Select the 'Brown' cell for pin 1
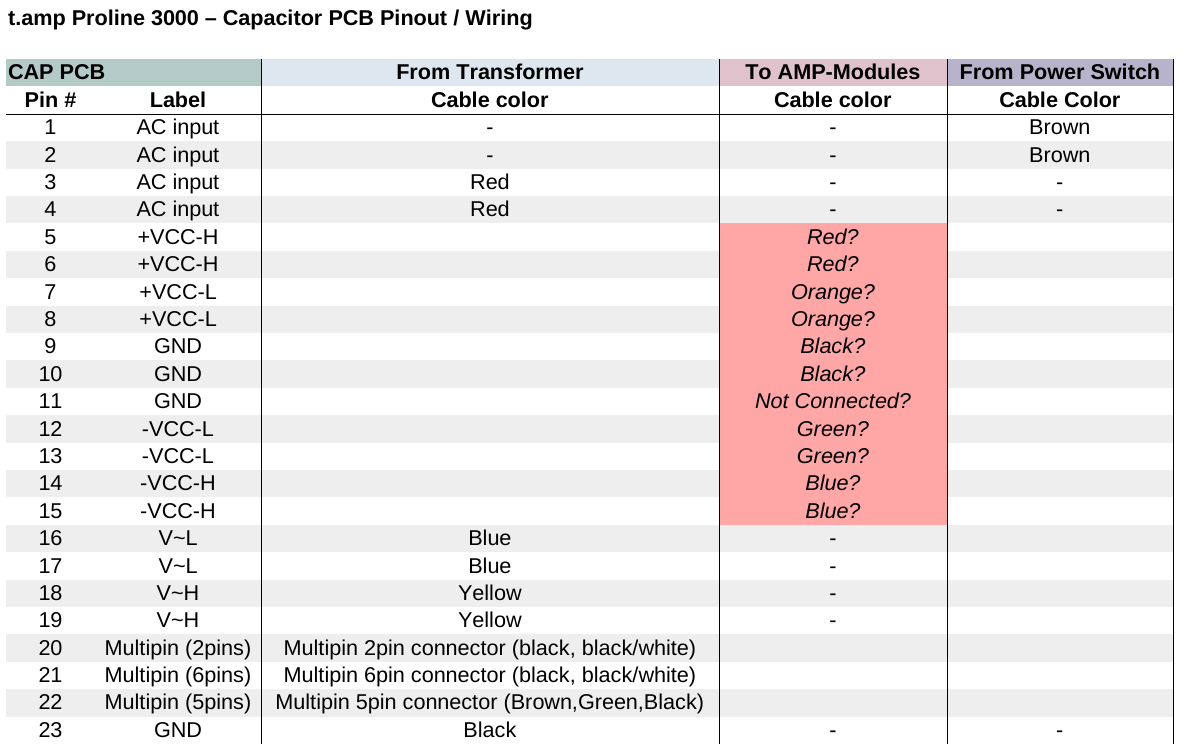The width and height of the screenshot is (1189, 754). (1060, 127)
